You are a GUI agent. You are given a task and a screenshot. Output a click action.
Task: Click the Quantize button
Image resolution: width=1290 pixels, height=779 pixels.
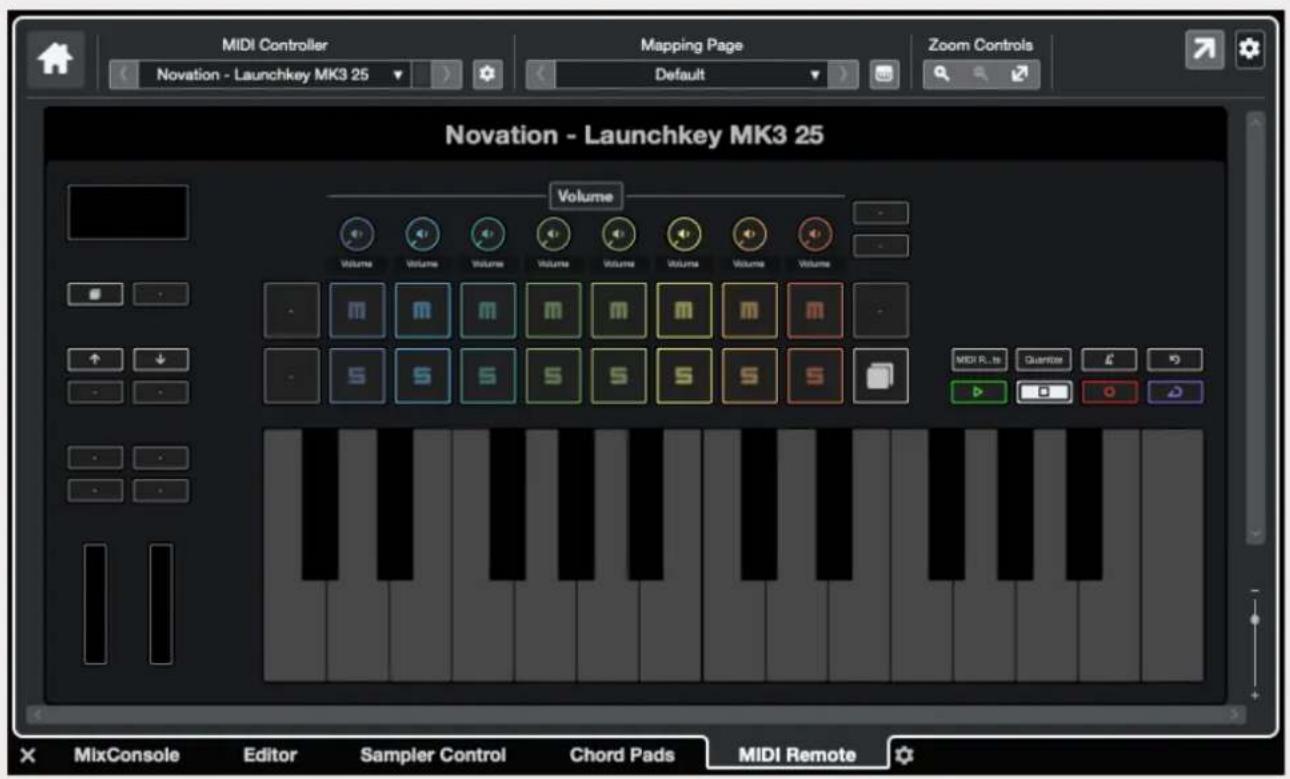pyautogui.click(x=1044, y=359)
